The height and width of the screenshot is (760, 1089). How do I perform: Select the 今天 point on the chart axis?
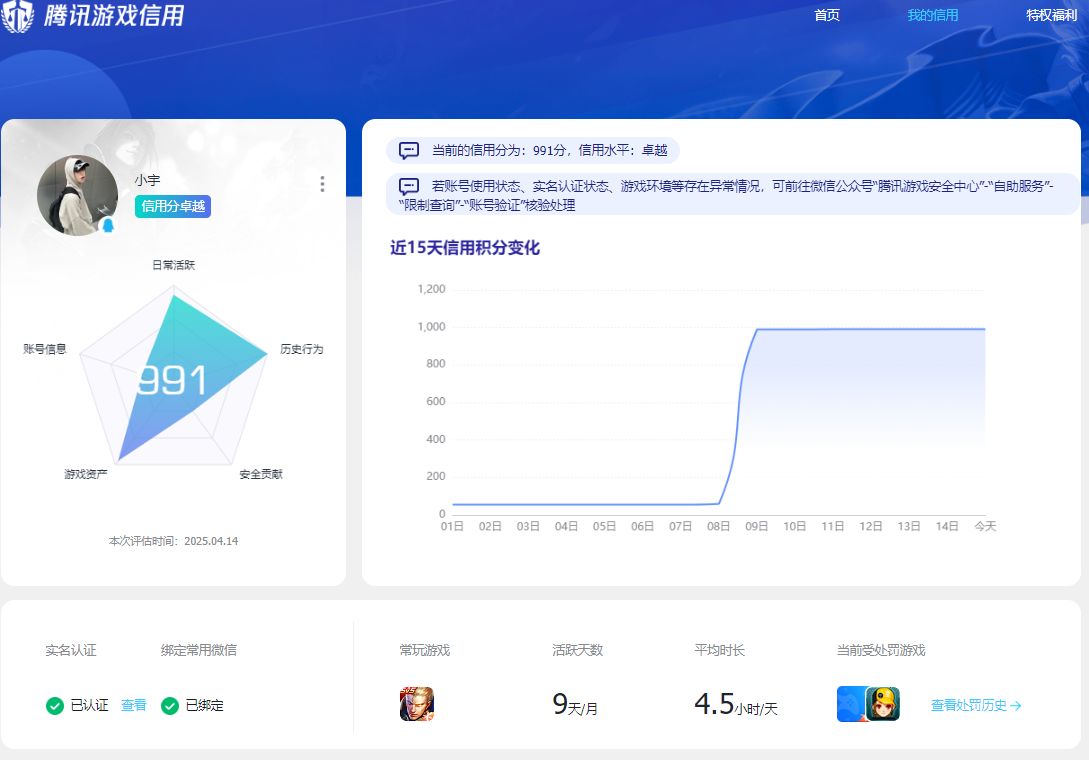click(985, 526)
